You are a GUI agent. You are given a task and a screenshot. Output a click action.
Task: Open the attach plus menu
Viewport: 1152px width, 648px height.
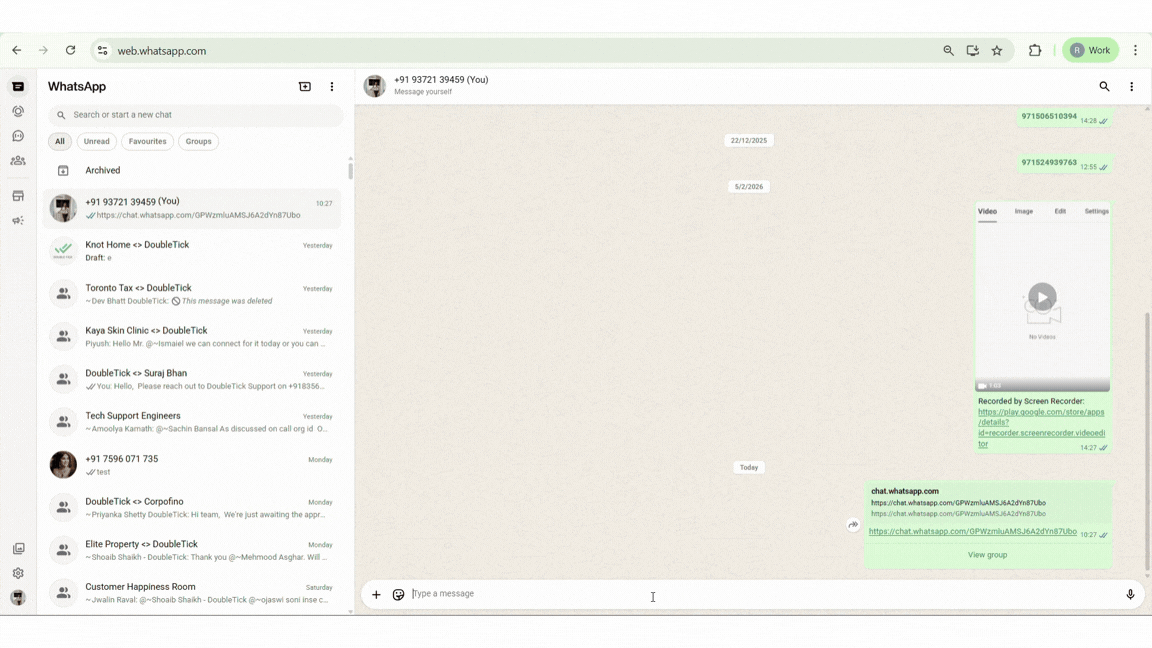click(x=376, y=595)
